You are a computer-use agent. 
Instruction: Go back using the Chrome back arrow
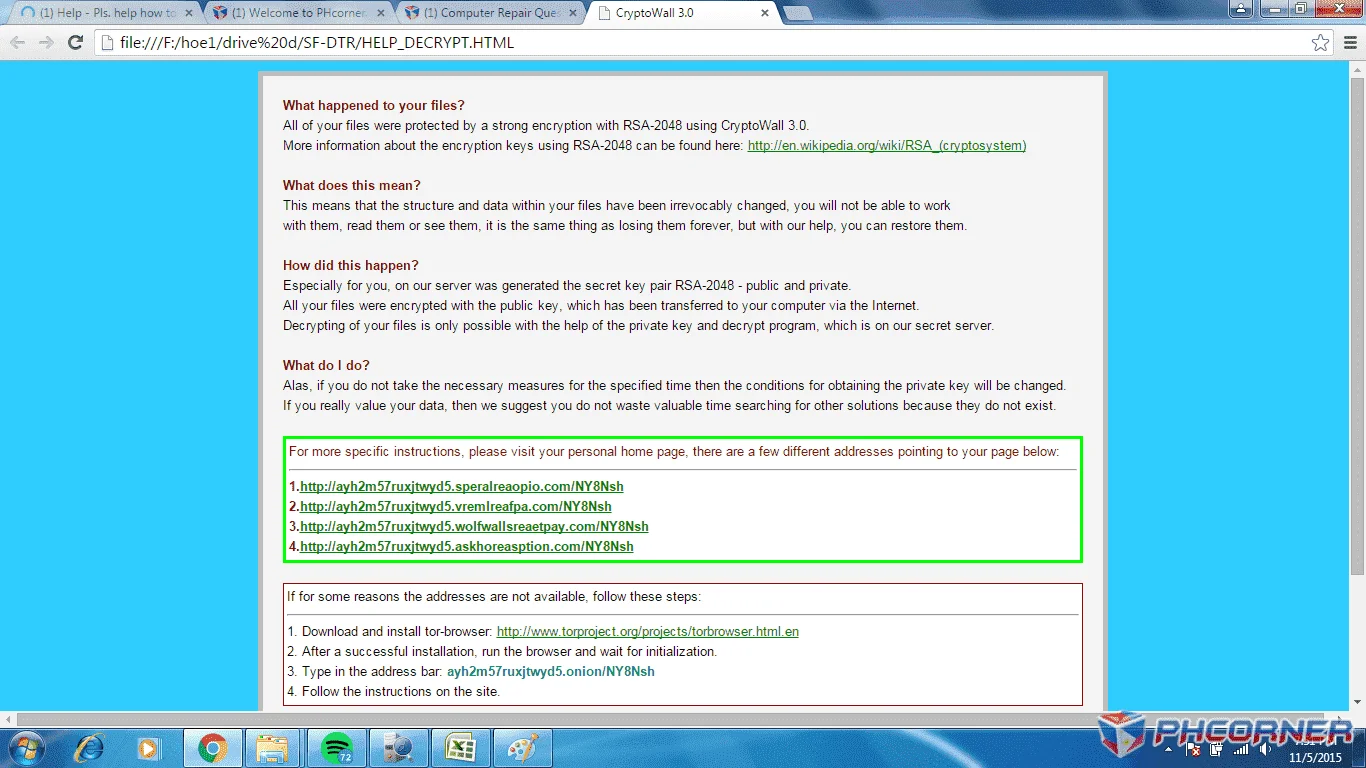pyautogui.click(x=17, y=43)
